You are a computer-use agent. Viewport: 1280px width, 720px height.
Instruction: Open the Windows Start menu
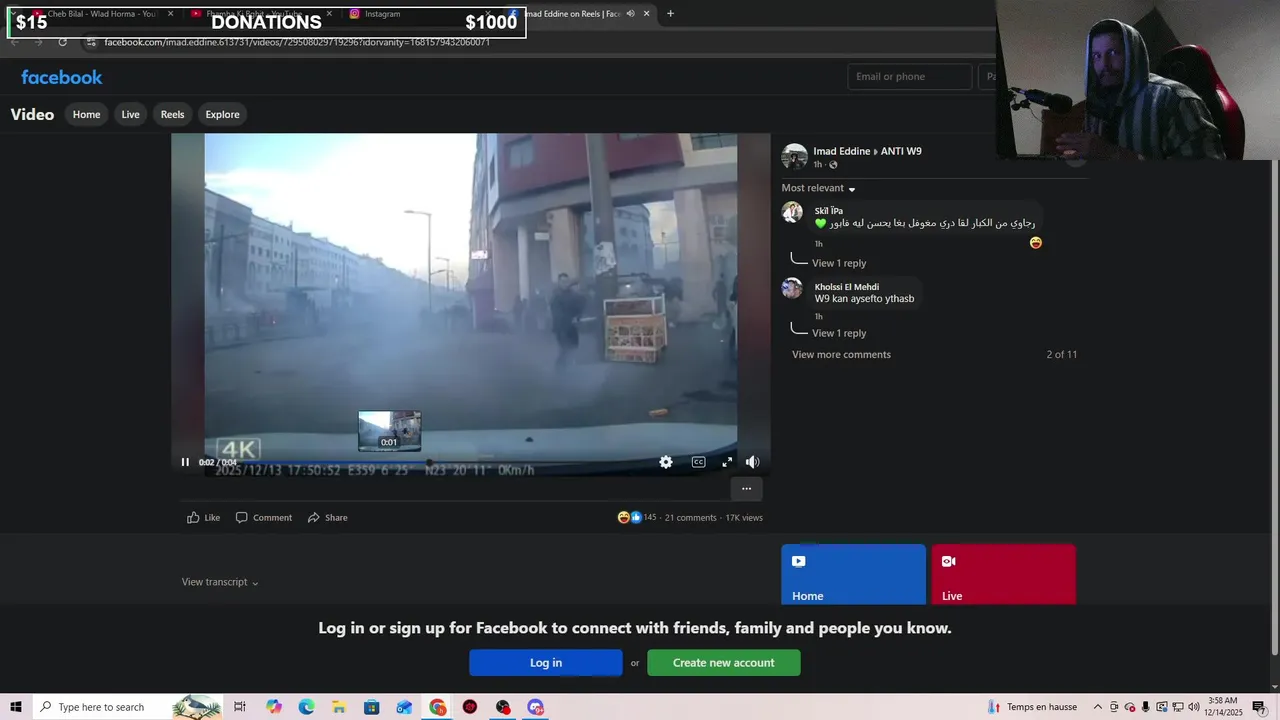coord(16,707)
